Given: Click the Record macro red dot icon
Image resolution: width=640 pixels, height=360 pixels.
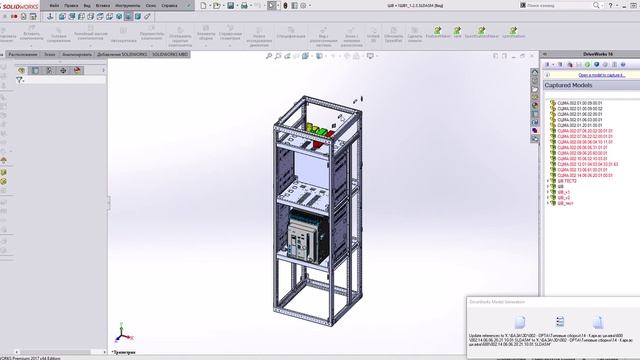Looking at the screenshot, I should [14, 17].
